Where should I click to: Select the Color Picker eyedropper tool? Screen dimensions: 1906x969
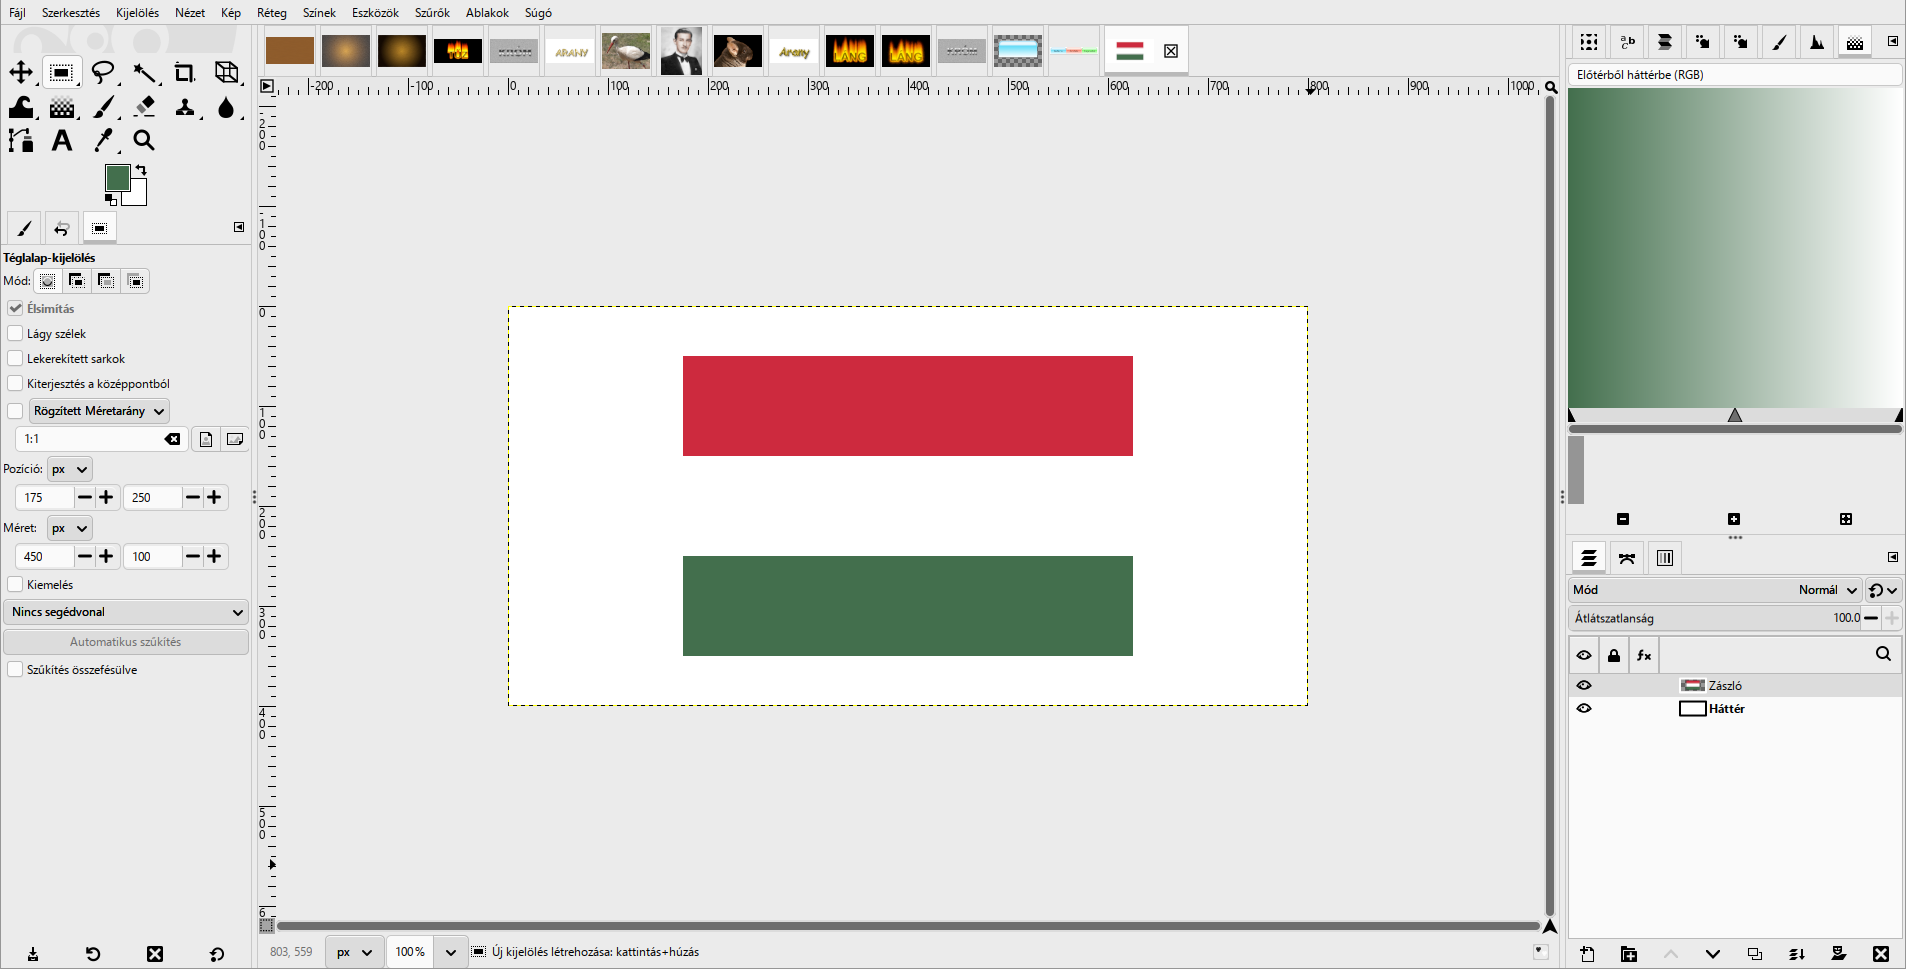point(103,141)
